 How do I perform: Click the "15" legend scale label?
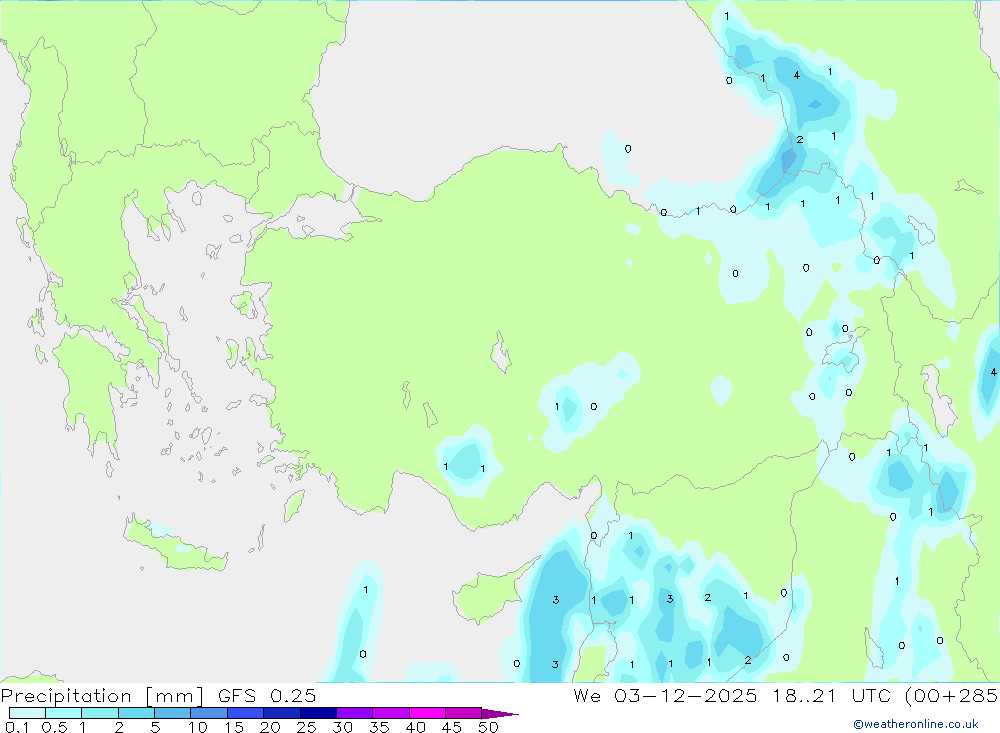pyautogui.click(x=234, y=727)
